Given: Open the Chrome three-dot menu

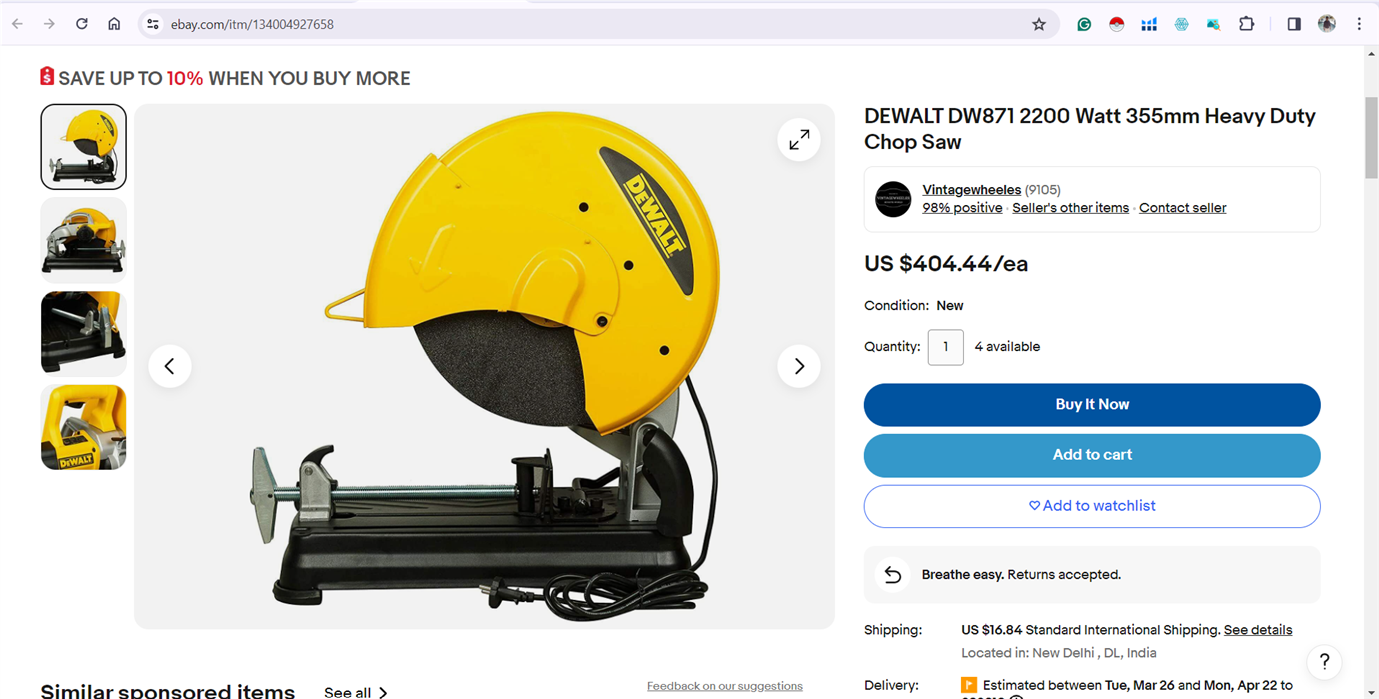Looking at the screenshot, I should coord(1359,24).
